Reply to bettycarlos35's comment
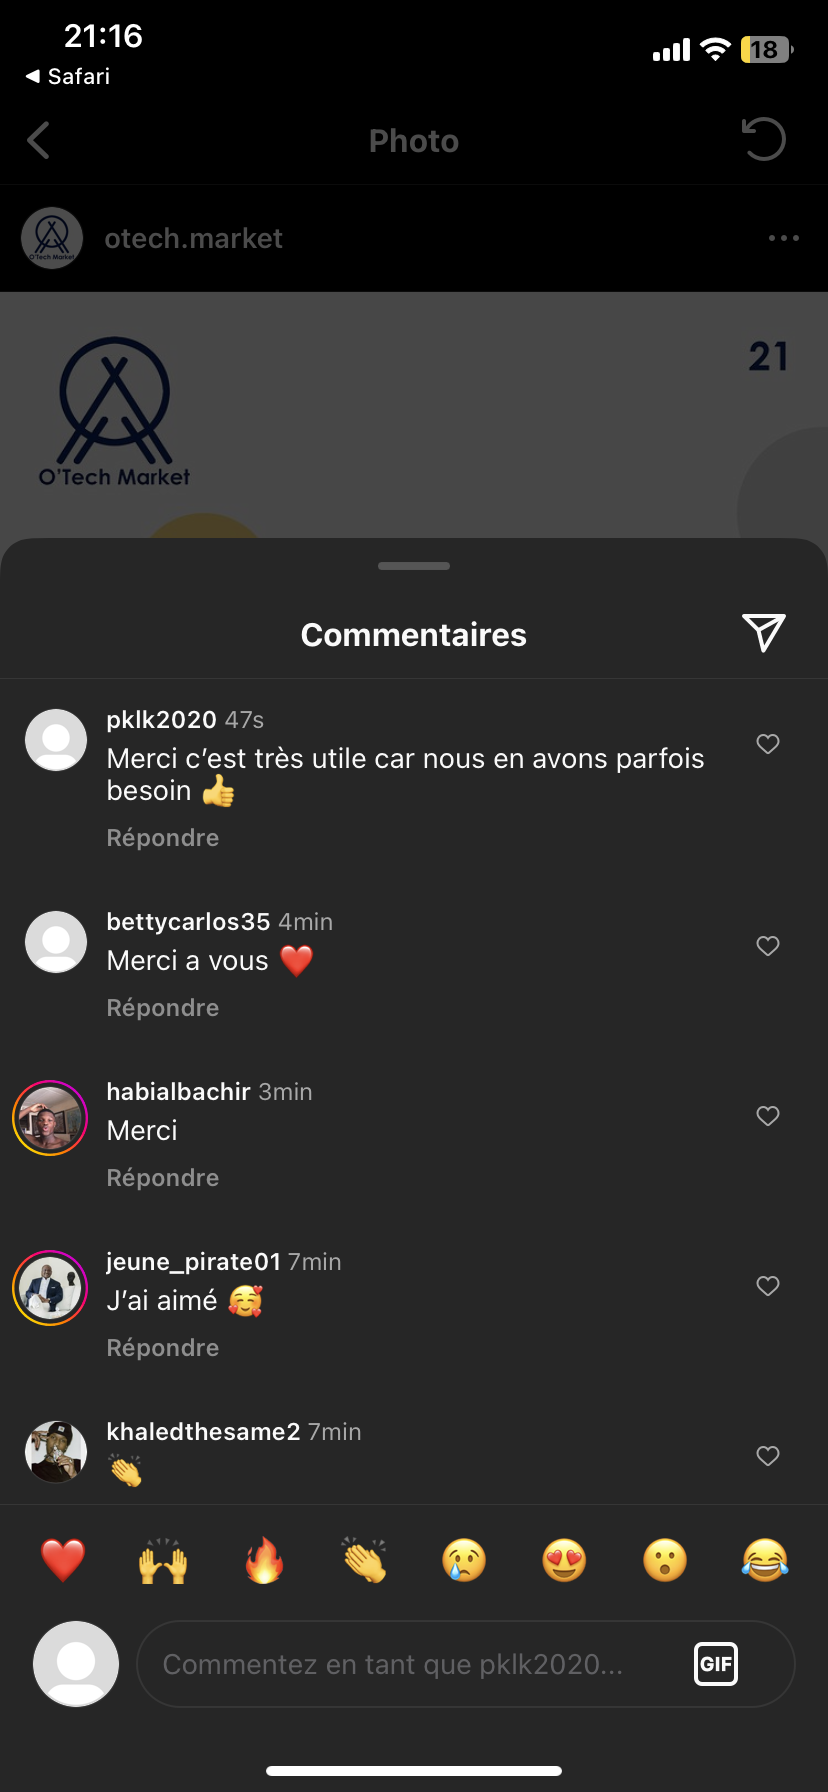 pyautogui.click(x=163, y=1008)
